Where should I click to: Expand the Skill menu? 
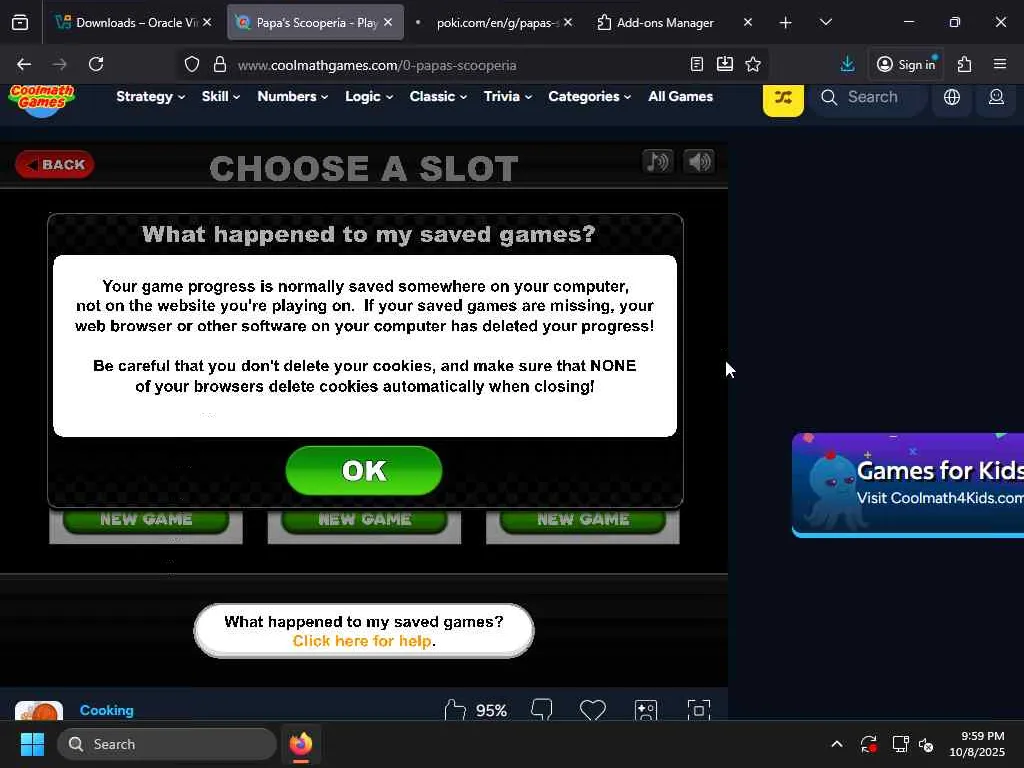221,97
